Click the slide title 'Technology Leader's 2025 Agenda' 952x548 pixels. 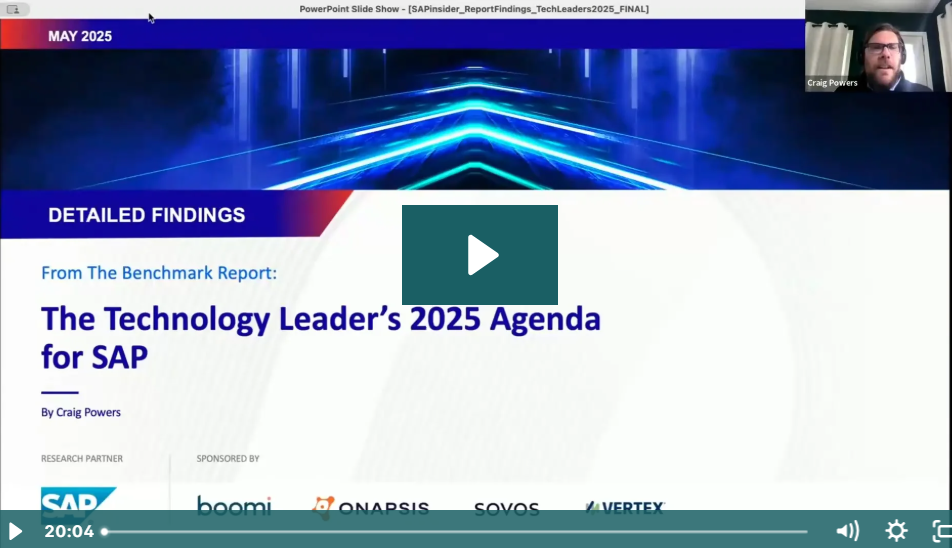[x=321, y=337]
